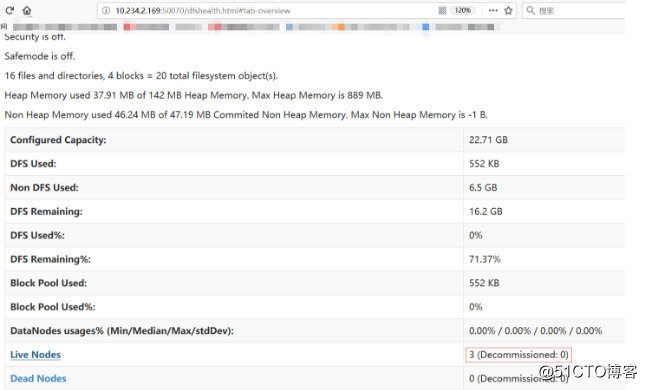Screen dimensions: 647x390
Task: Select the Configured Capacity value 22.71 GB
Action: click(488, 140)
